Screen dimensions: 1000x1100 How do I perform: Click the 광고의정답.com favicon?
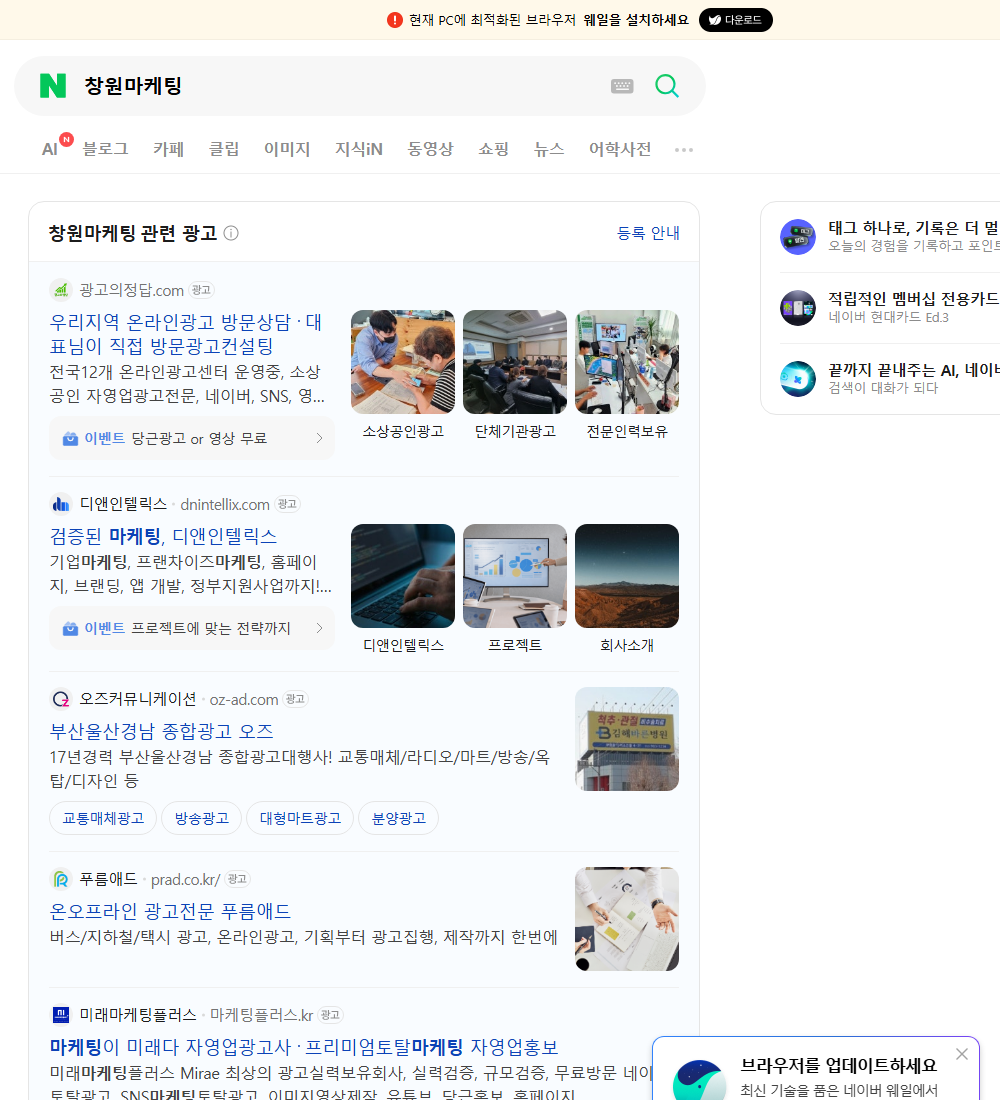click(x=61, y=290)
